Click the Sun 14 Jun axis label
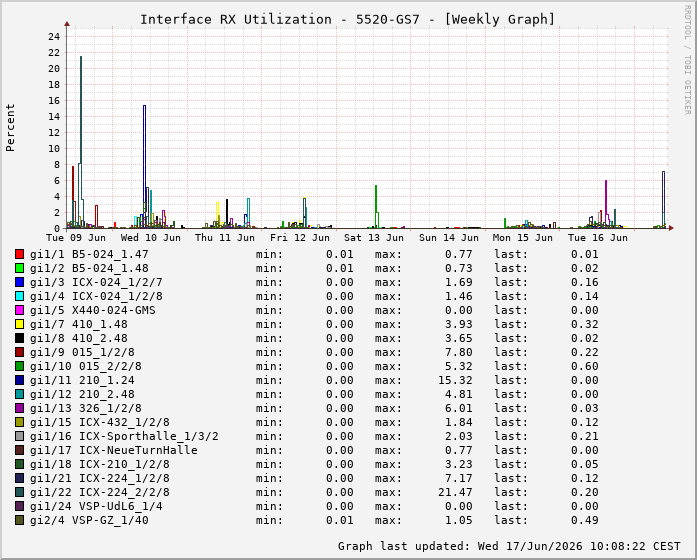697x560 pixels. point(449,238)
